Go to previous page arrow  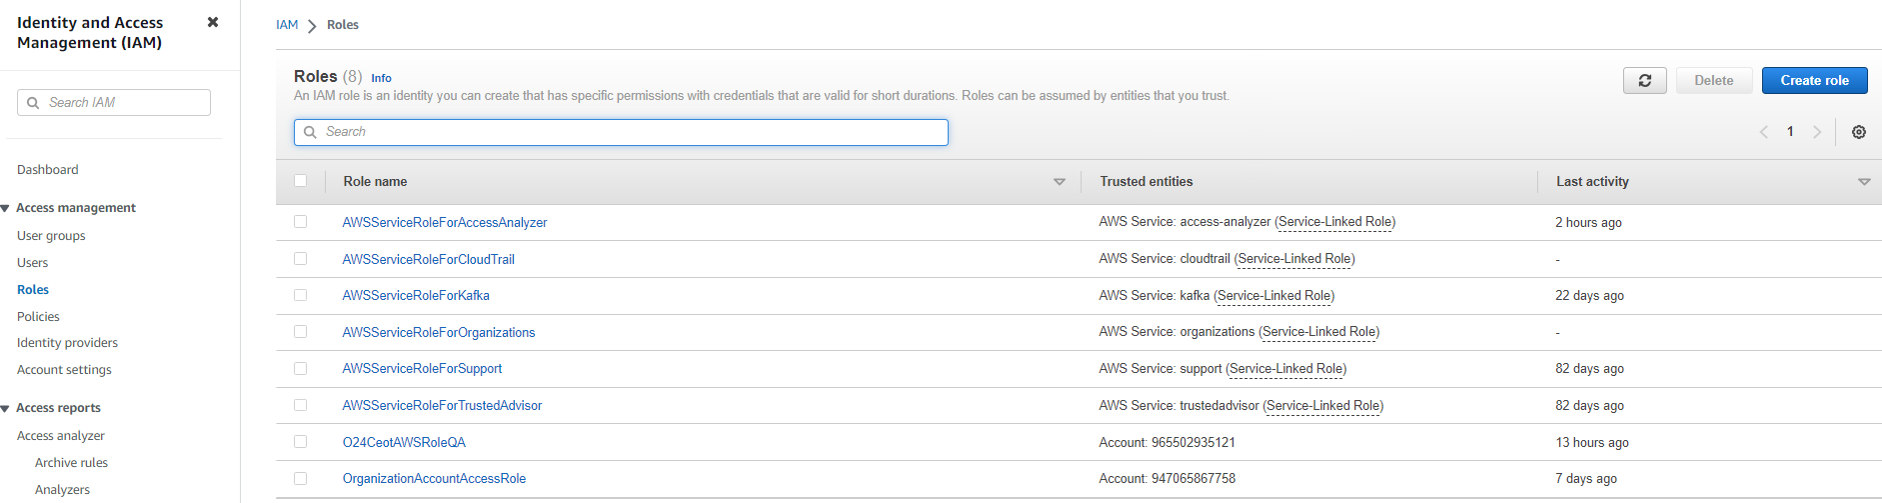pyautogui.click(x=1764, y=132)
